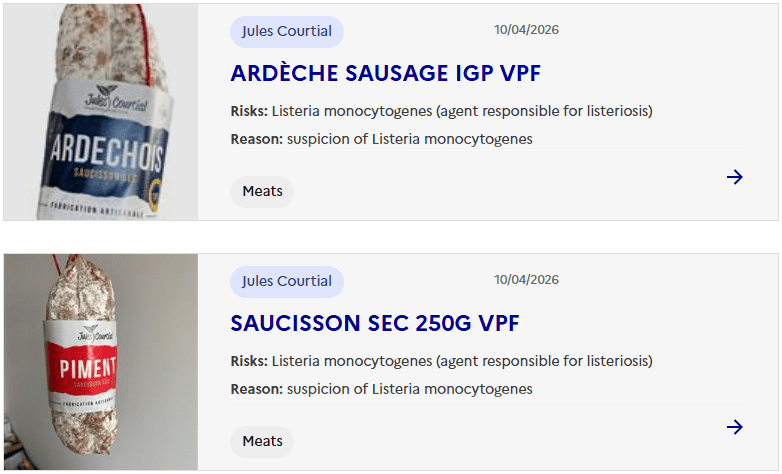The width and height of the screenshot is (782, 474).
Task: Open the Ardechois sausage product photo
Action: click(x=101, y=112)
